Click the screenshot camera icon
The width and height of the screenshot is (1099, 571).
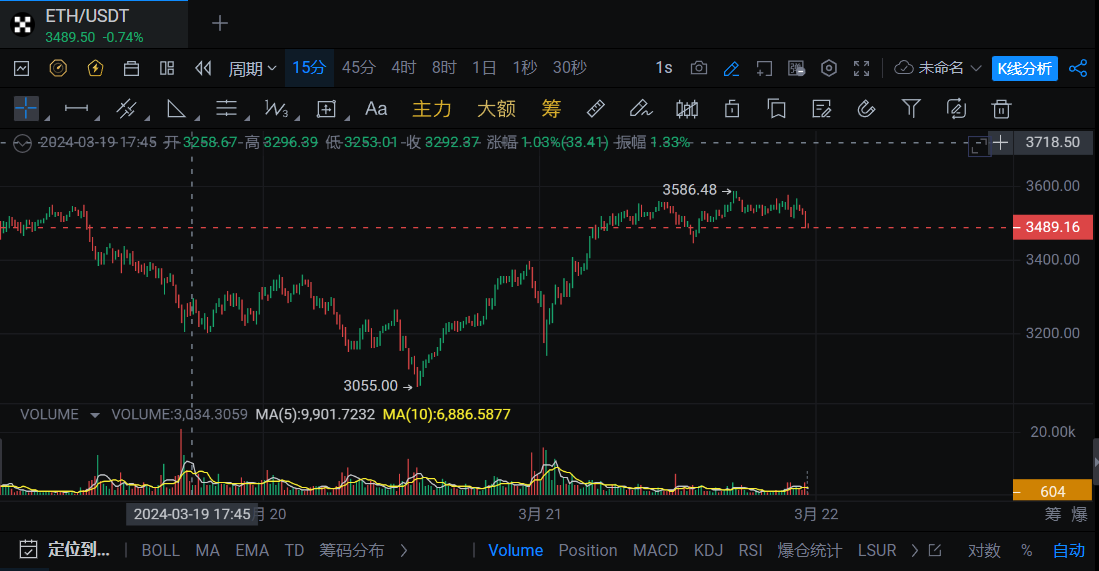699,68
